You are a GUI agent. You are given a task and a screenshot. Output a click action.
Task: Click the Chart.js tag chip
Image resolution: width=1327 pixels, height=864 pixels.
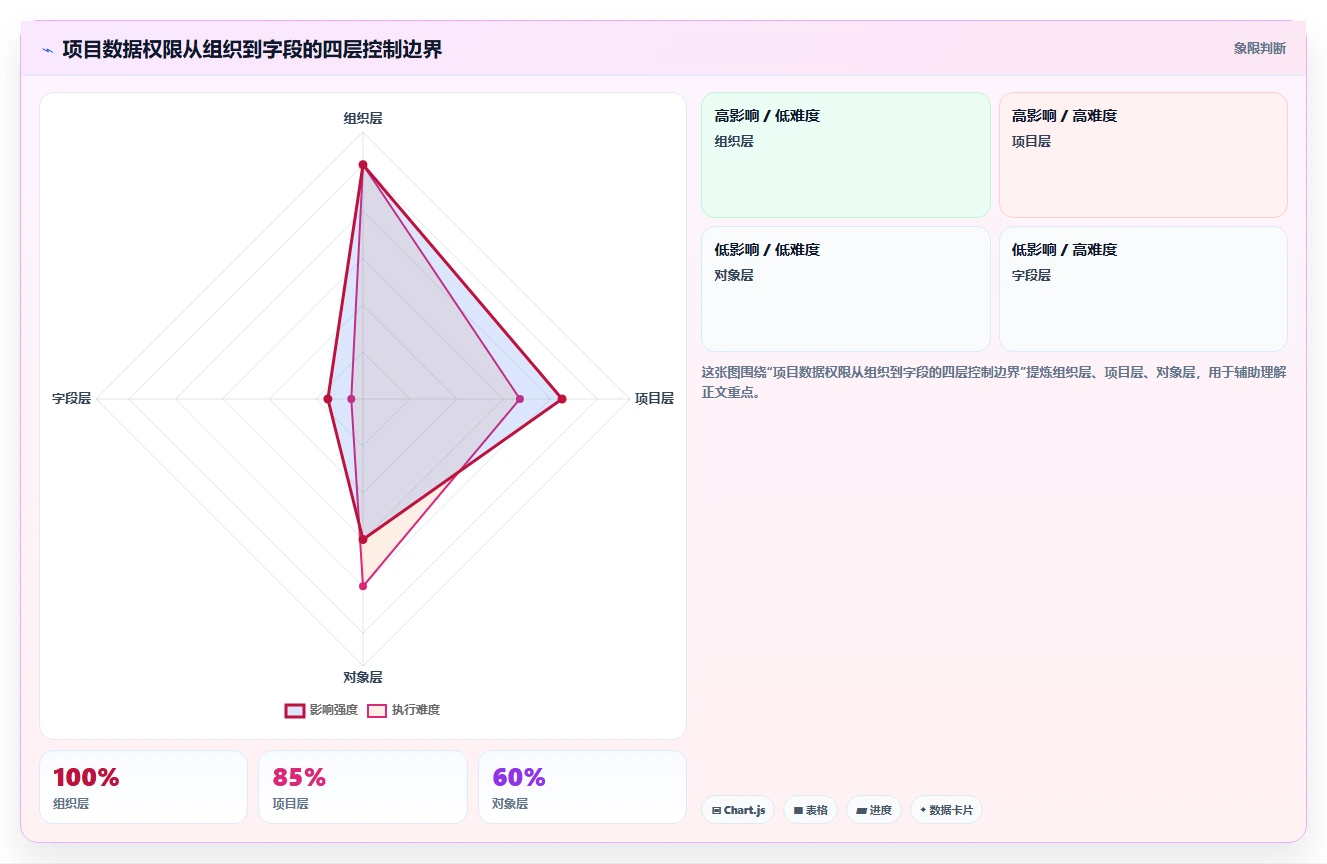click(738, 810)
